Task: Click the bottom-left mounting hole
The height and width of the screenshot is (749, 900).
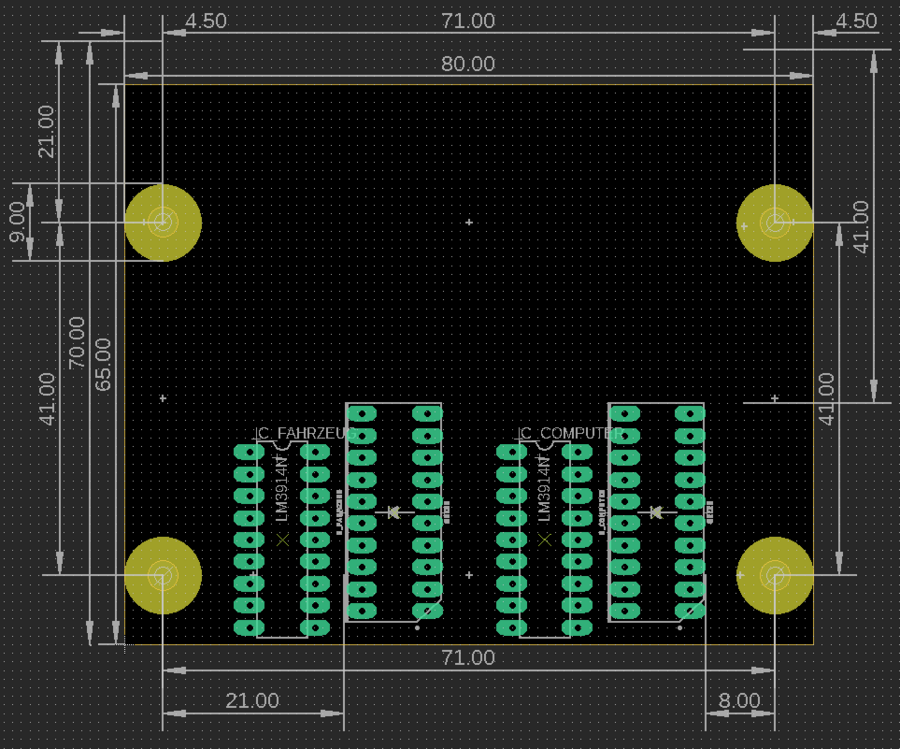Action: tap(163, 575)
